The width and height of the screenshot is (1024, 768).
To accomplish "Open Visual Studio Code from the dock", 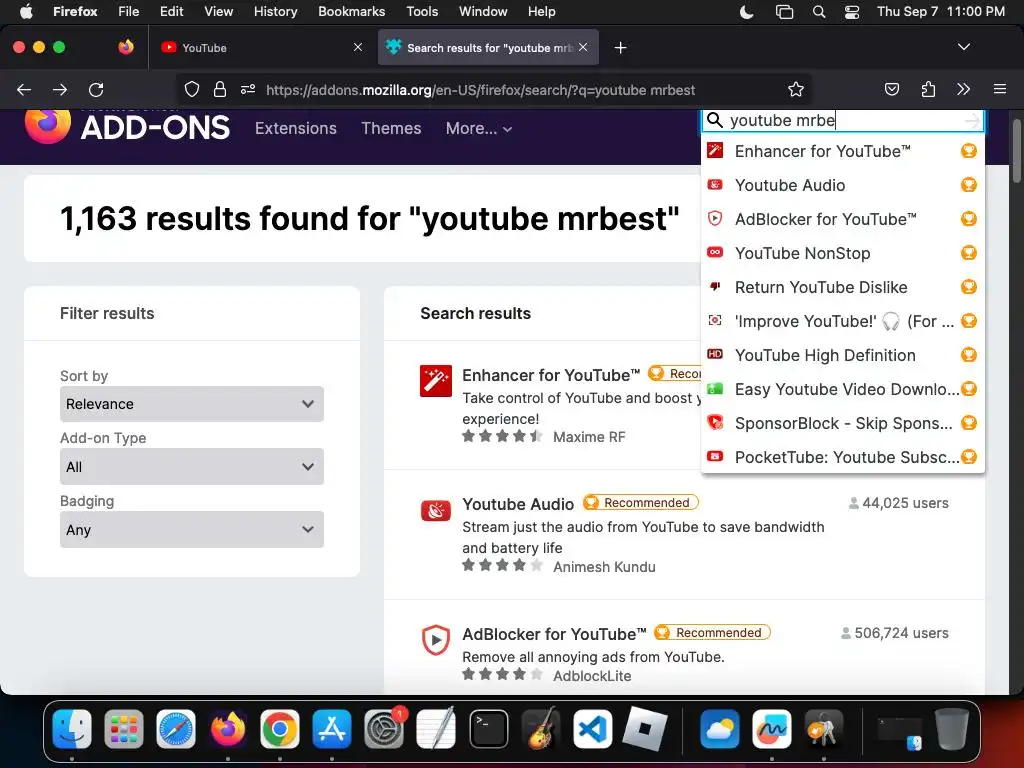I will pos(592,729).
